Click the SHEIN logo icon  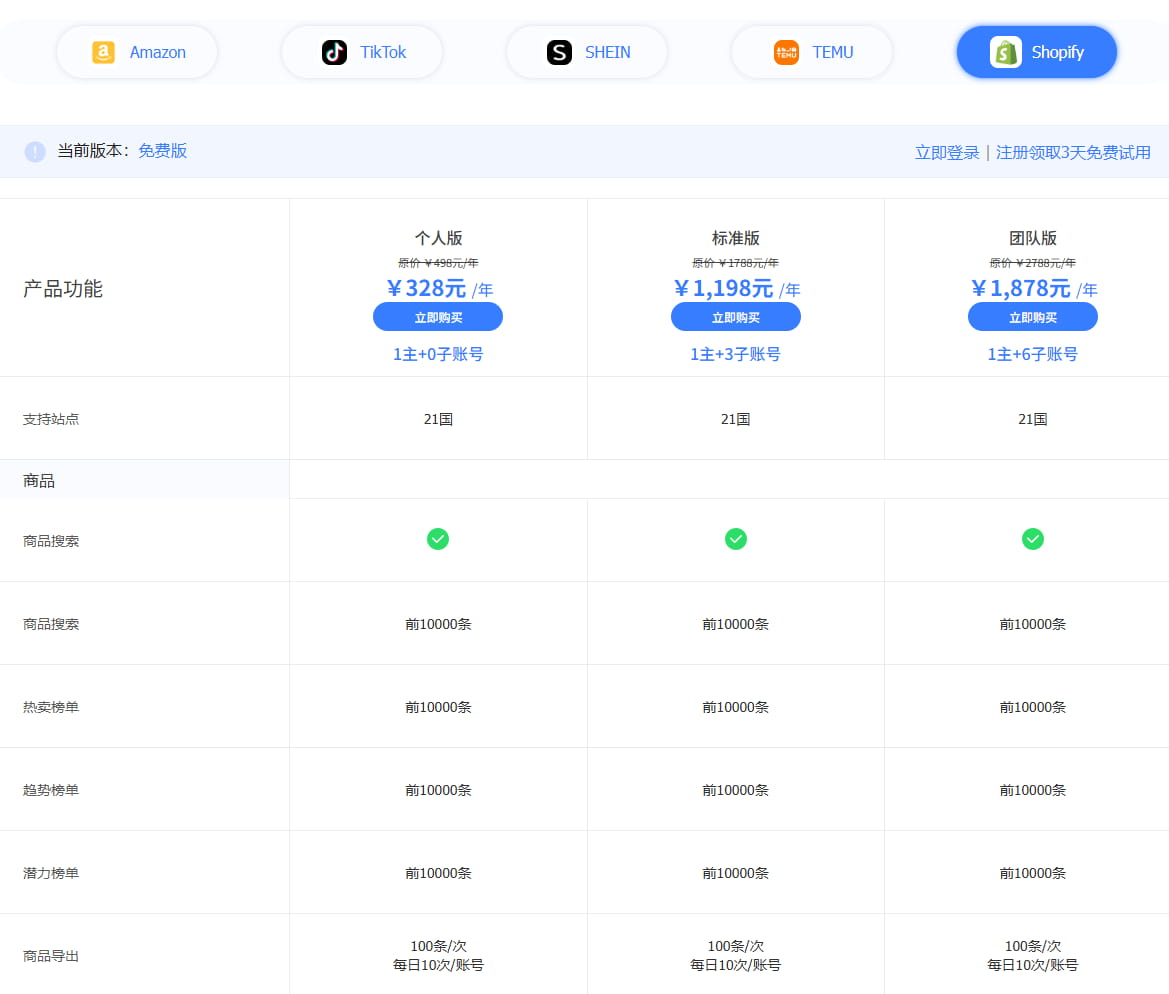[559, 52]
